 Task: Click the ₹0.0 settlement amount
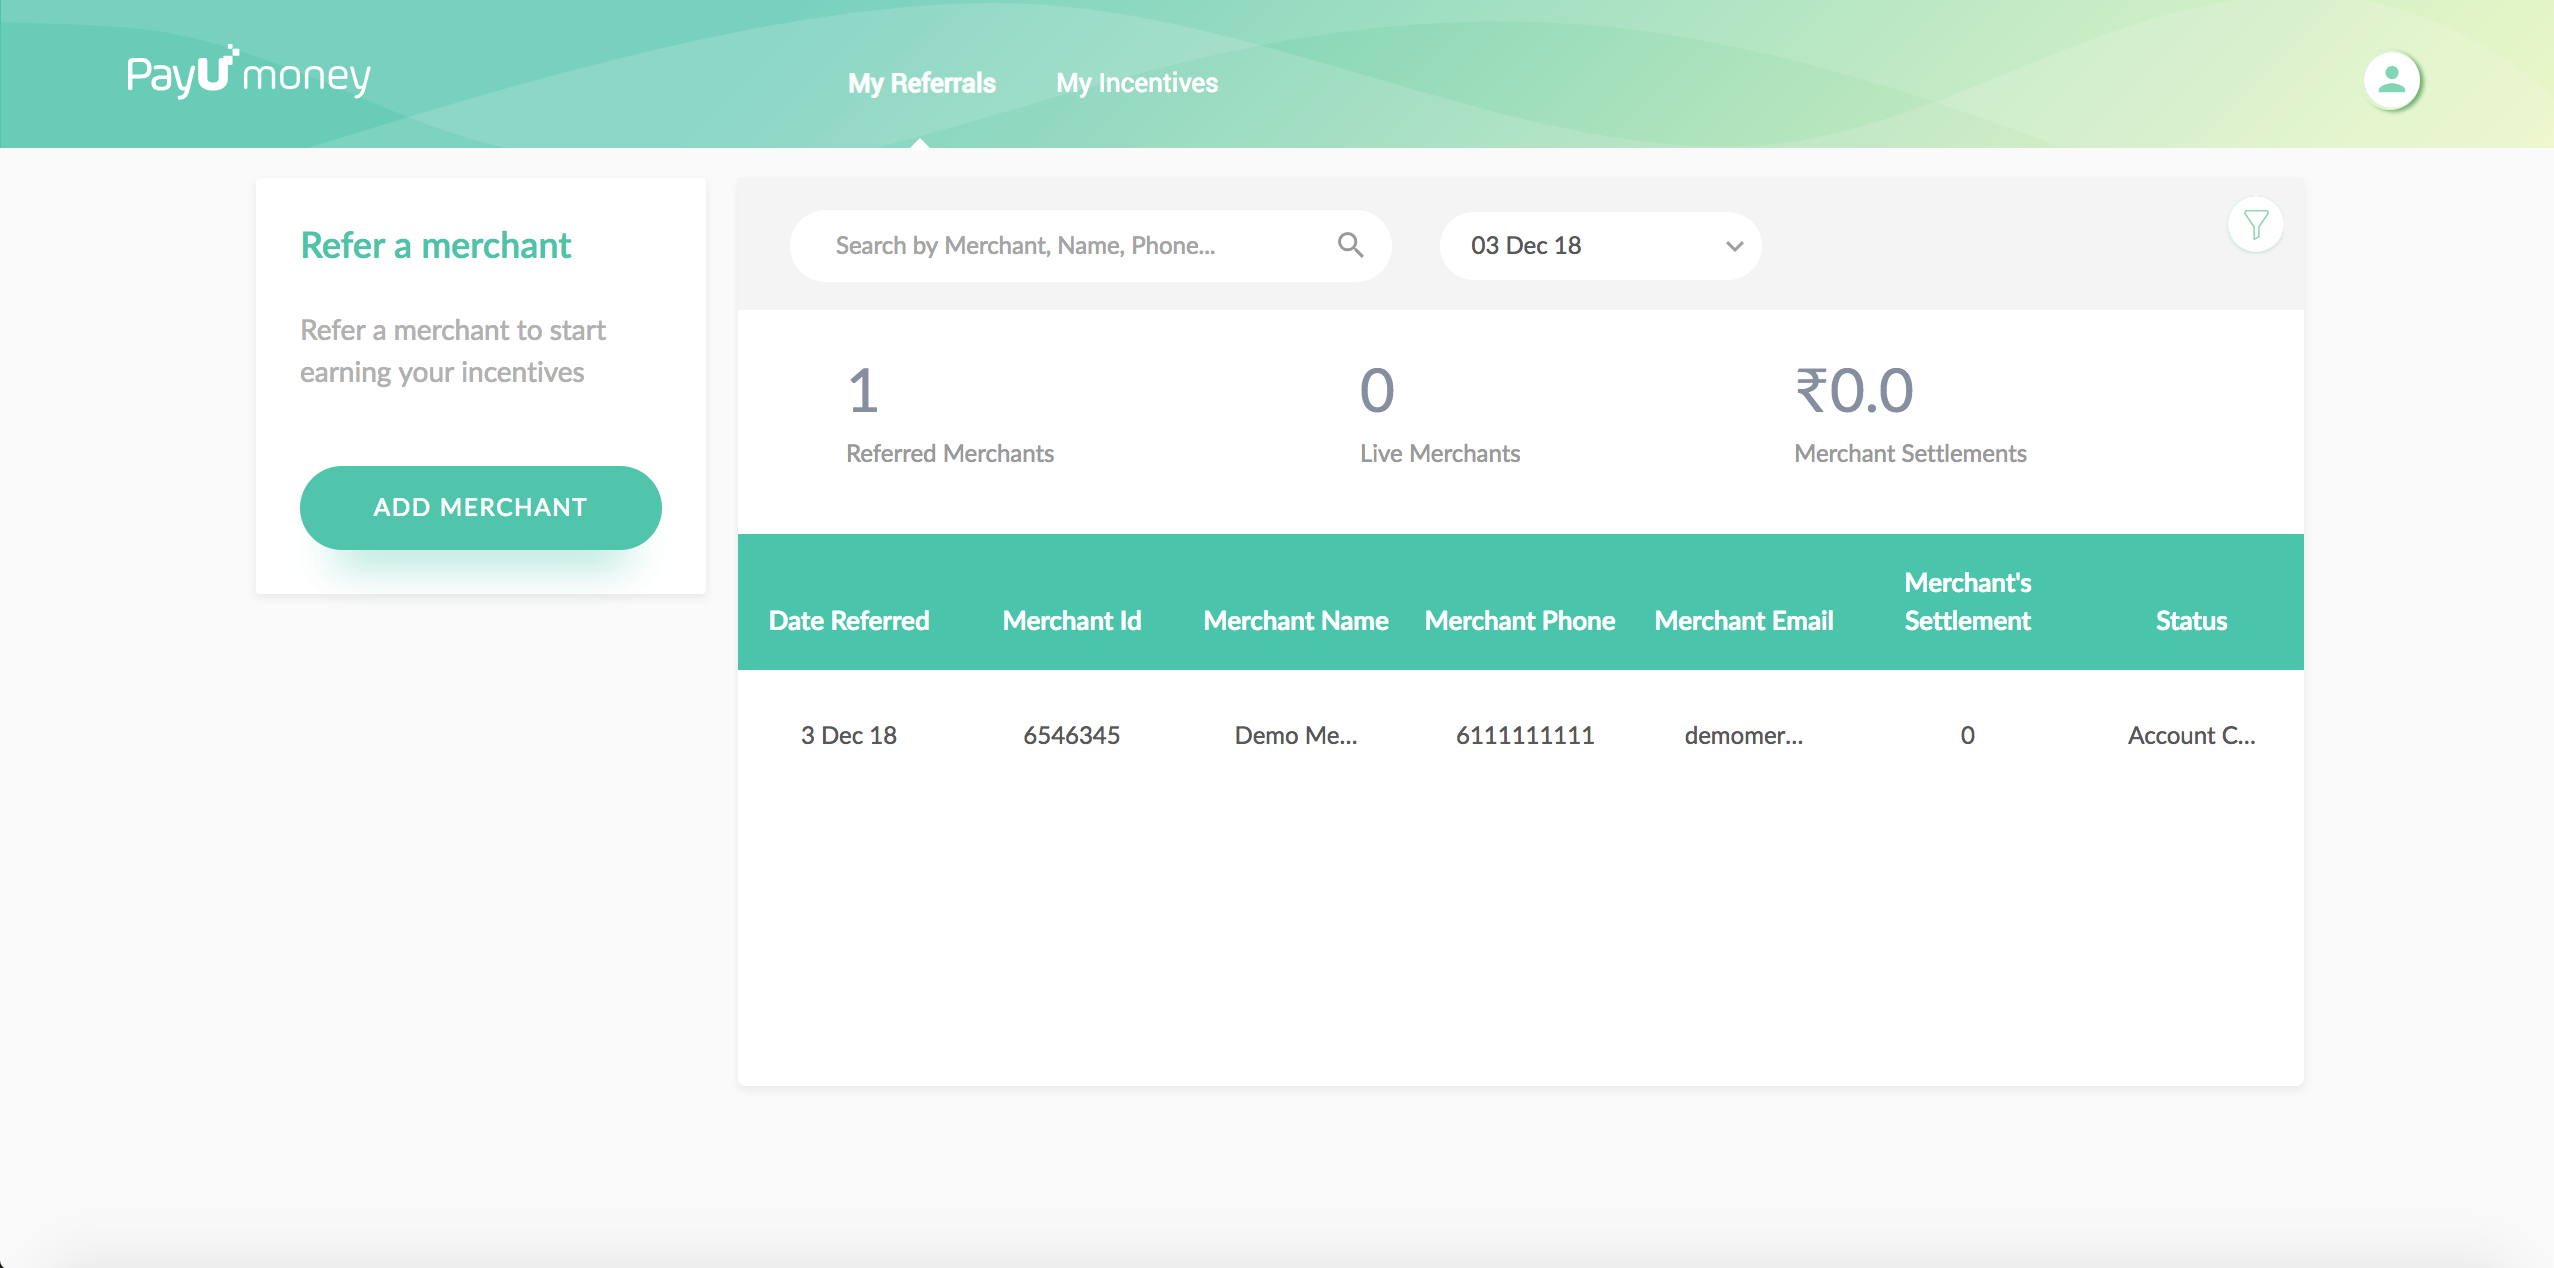[1854, 390]
